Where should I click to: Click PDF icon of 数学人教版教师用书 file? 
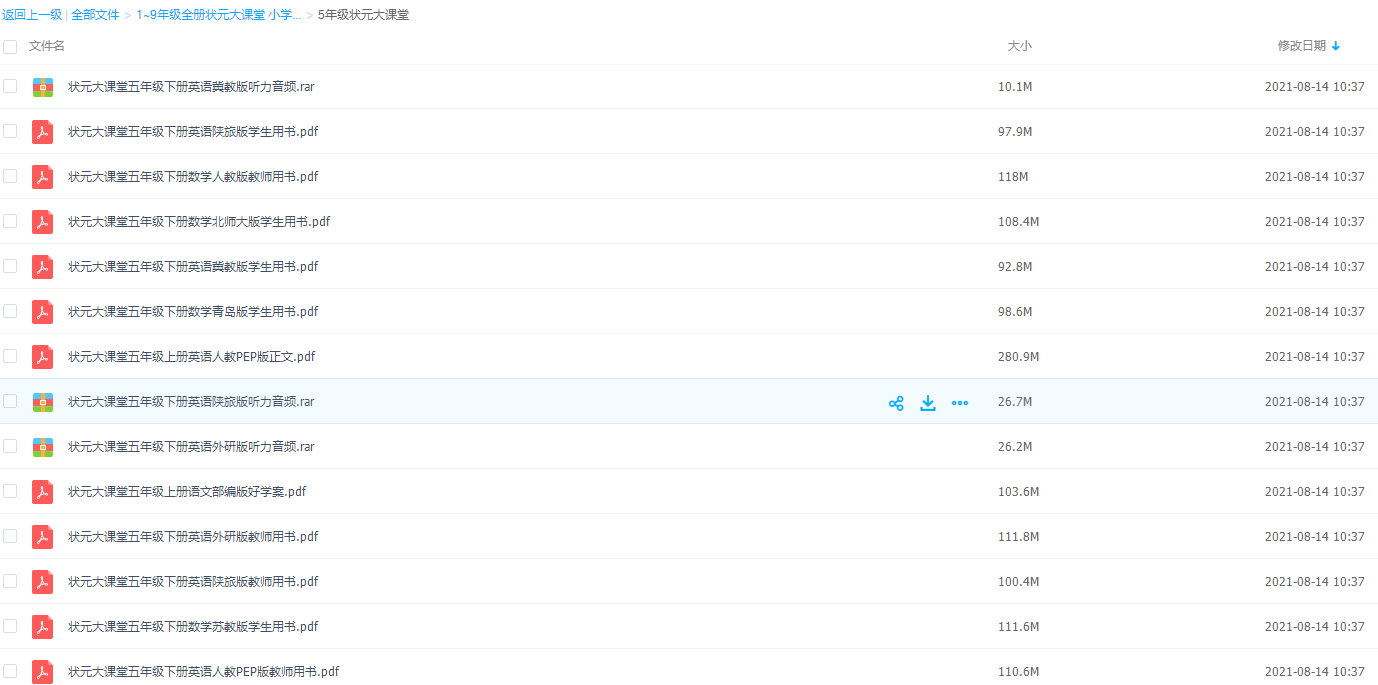tap(42, 177)
